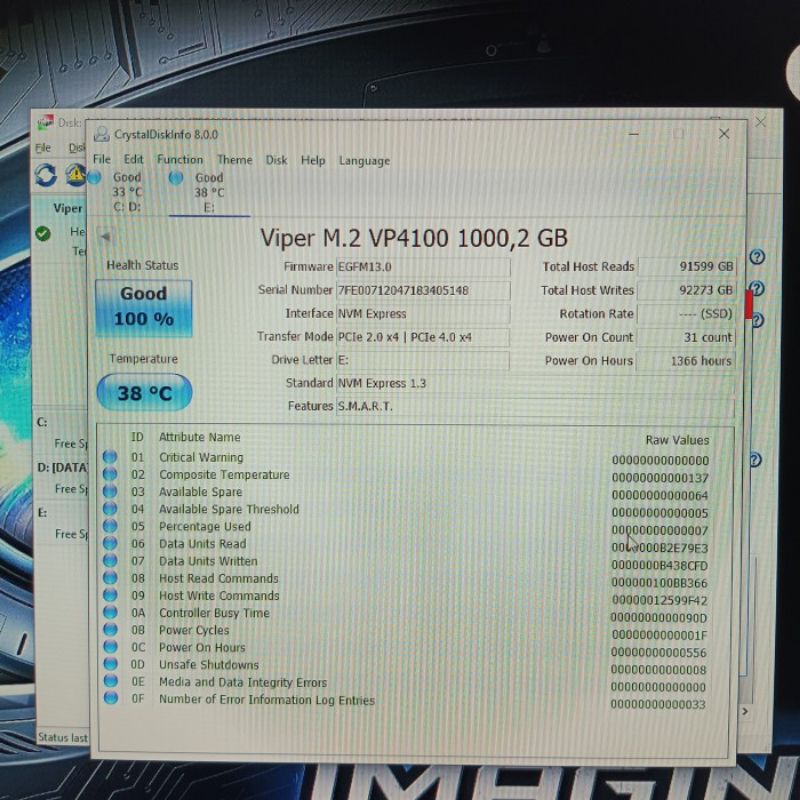Image resolution: width=800 pixels, height=800 pixels.
Task: Click the Unsafe Shutdowns status circle
Action: [110, 665]
